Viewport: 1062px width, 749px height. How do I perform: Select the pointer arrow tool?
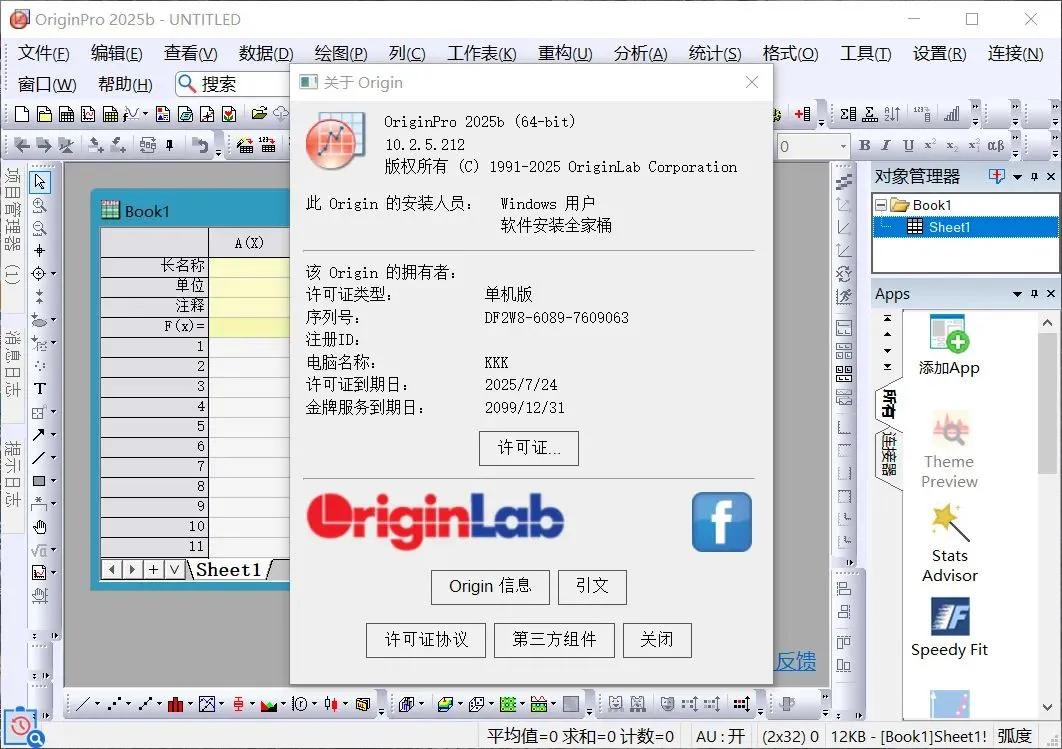(x=39, y=181)
